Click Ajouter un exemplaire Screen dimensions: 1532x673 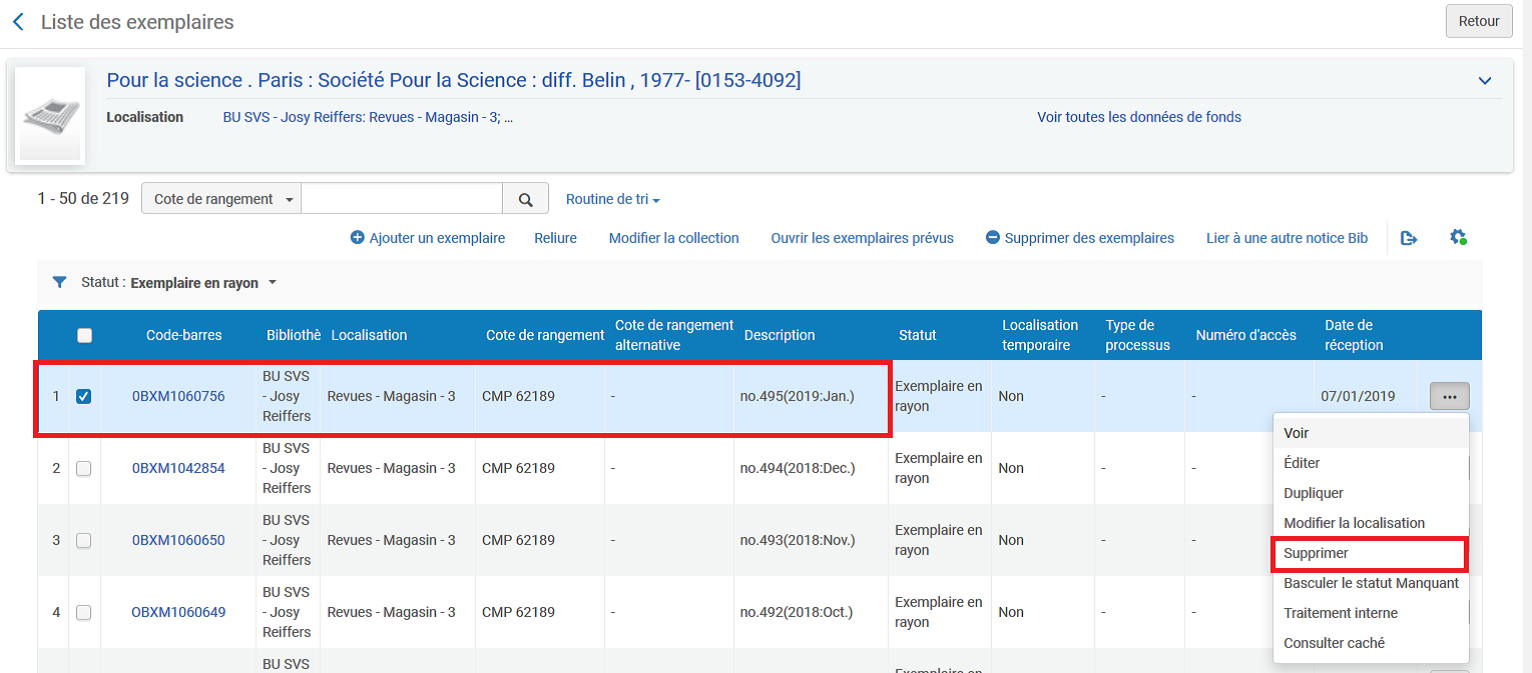pyautogui.click(x=428, y=238)
